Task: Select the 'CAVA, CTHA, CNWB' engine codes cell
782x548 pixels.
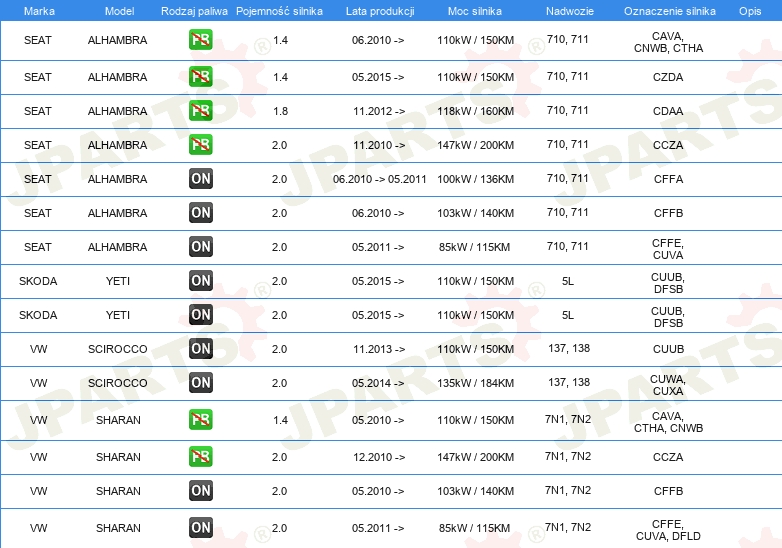Action: pos(668,422)
